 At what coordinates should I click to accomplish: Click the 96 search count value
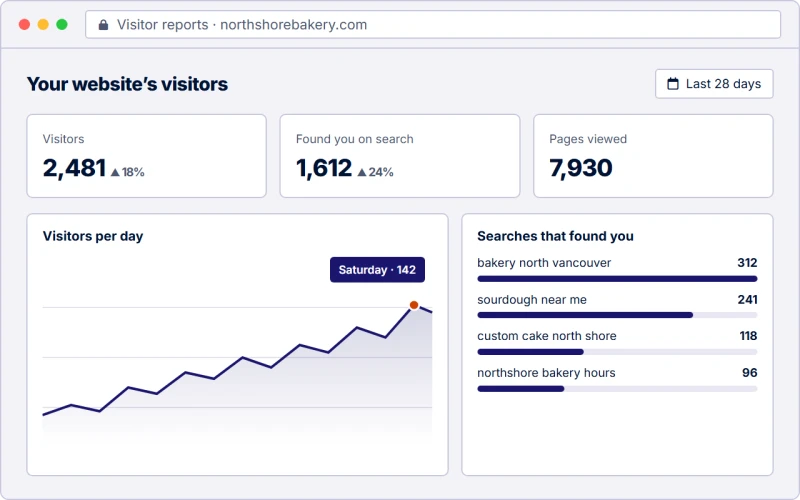coord(749,373)
